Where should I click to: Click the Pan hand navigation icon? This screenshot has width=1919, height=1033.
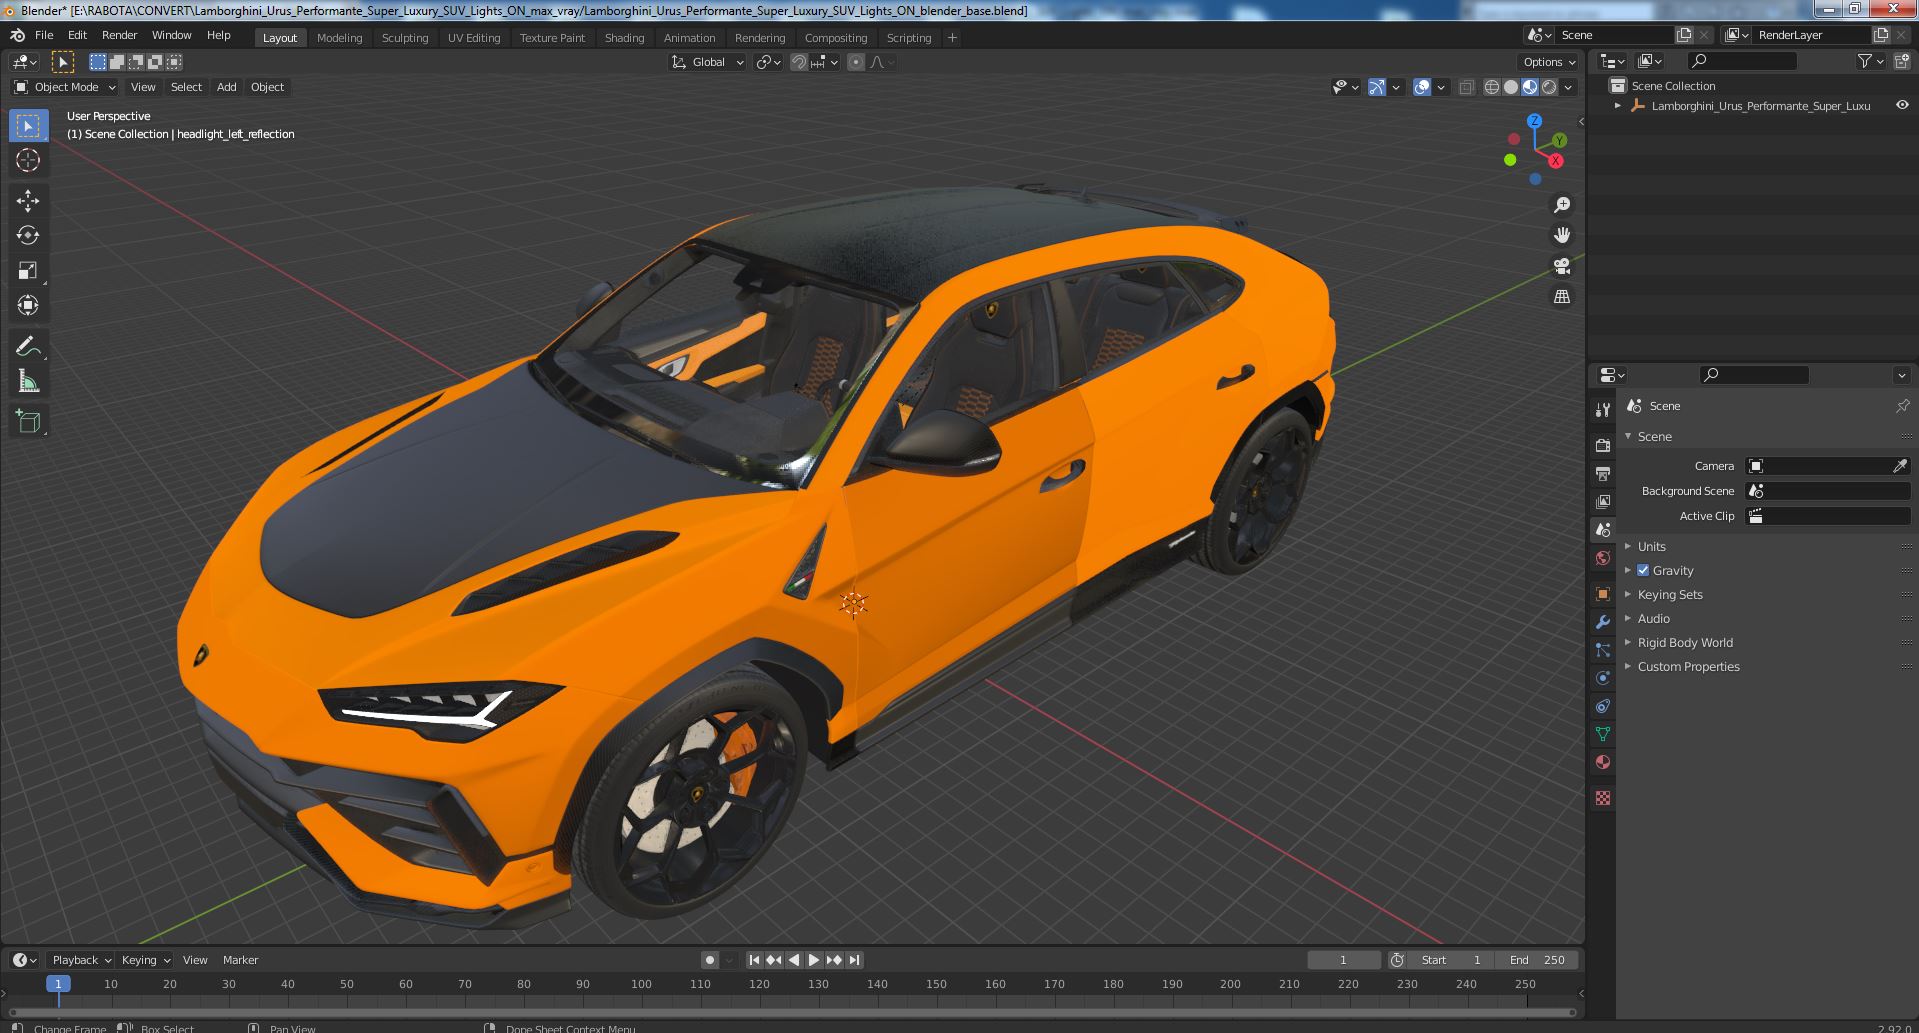[x=1561, y=235]
